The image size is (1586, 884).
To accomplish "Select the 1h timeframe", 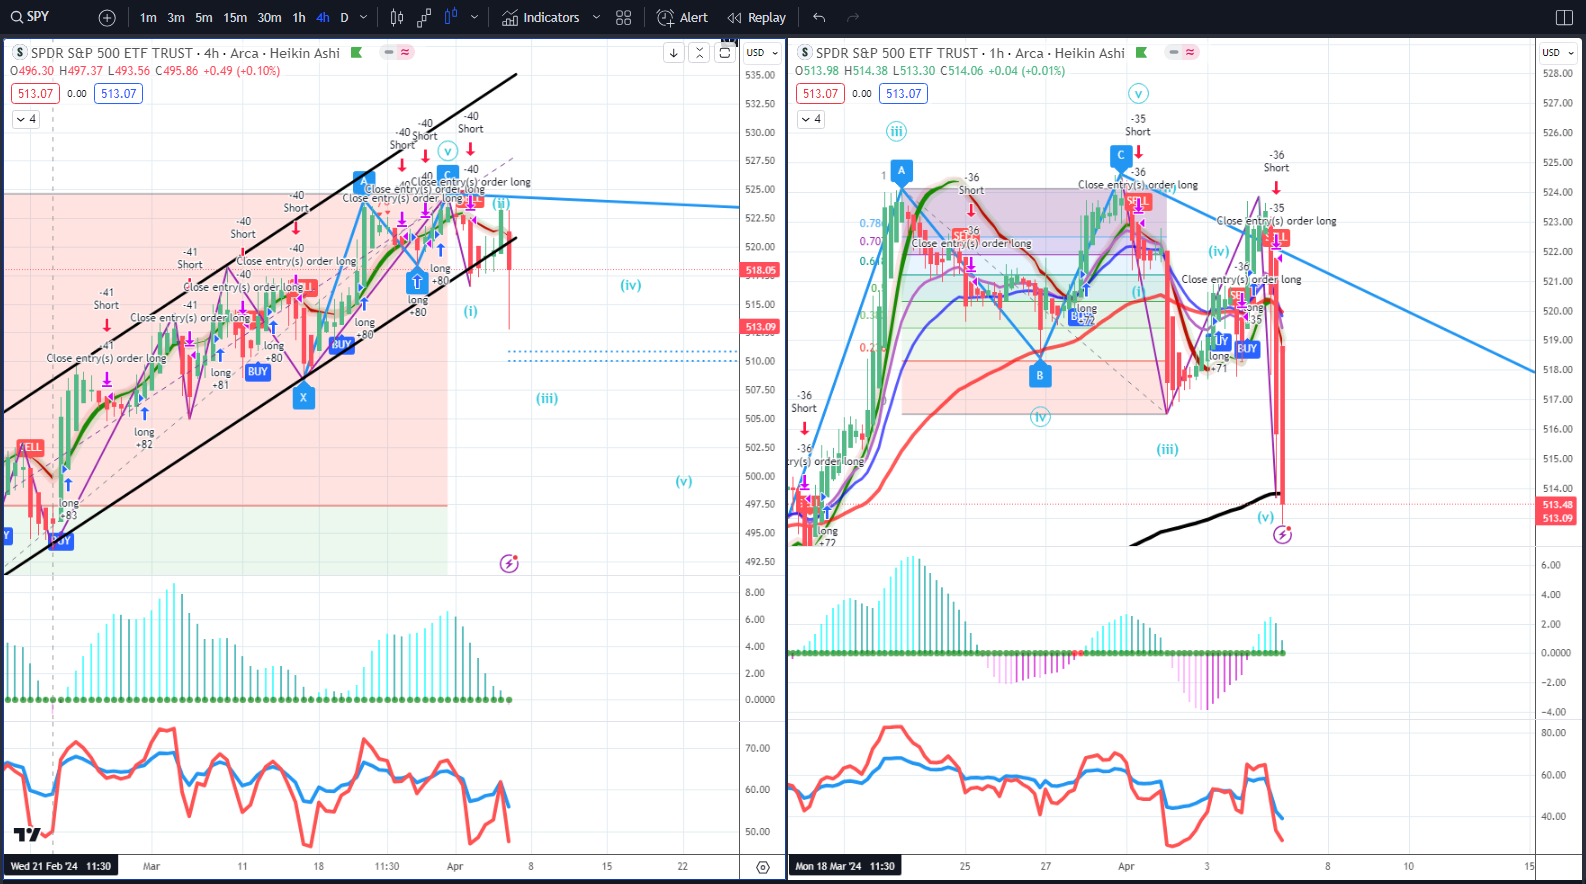I will pyautogui.click(x=299, y=18).
